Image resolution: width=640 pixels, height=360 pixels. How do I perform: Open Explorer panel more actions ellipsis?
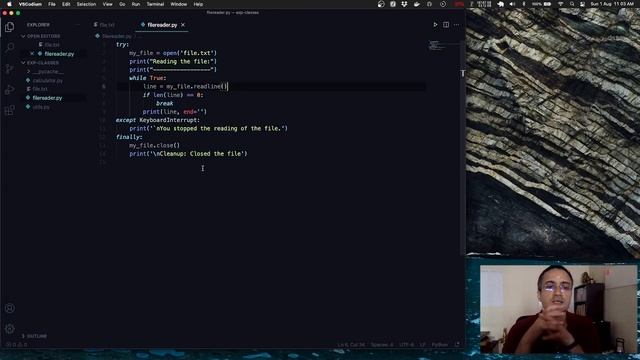(77, 25)
